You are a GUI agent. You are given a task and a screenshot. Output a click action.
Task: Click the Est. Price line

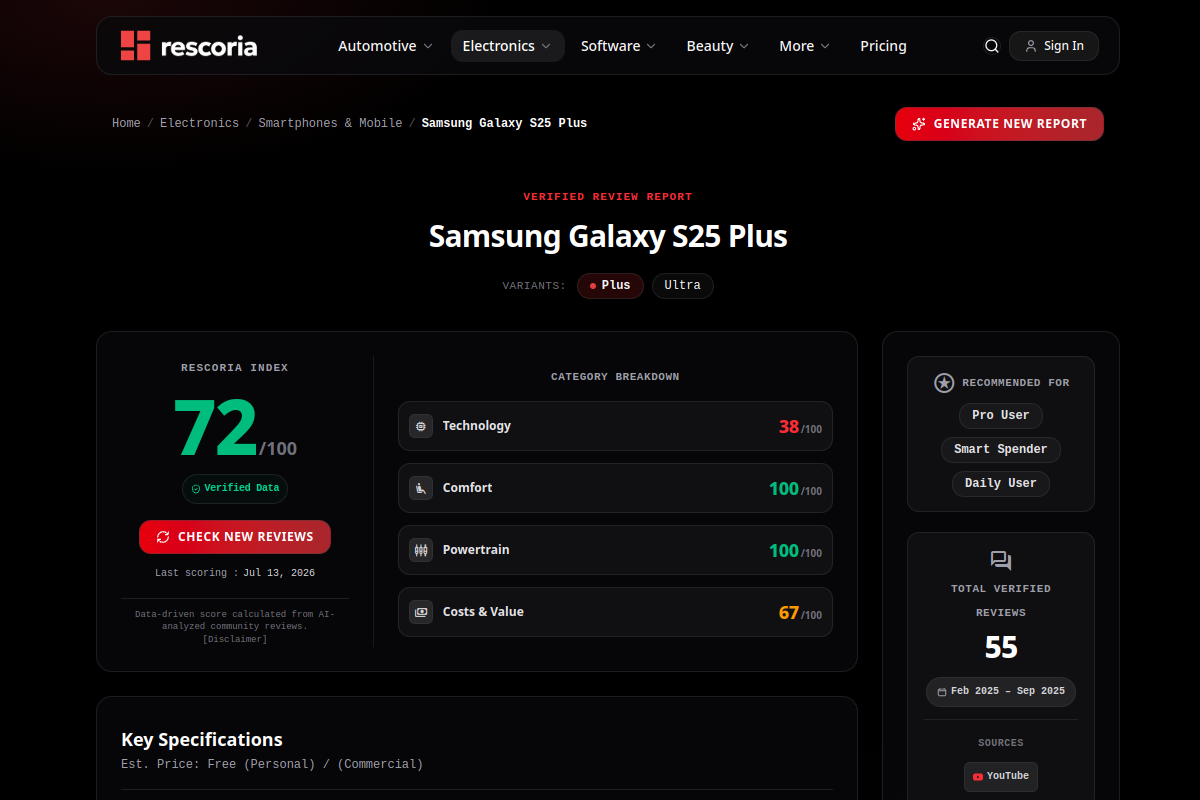pyautogui.click(x=272, y=764)
